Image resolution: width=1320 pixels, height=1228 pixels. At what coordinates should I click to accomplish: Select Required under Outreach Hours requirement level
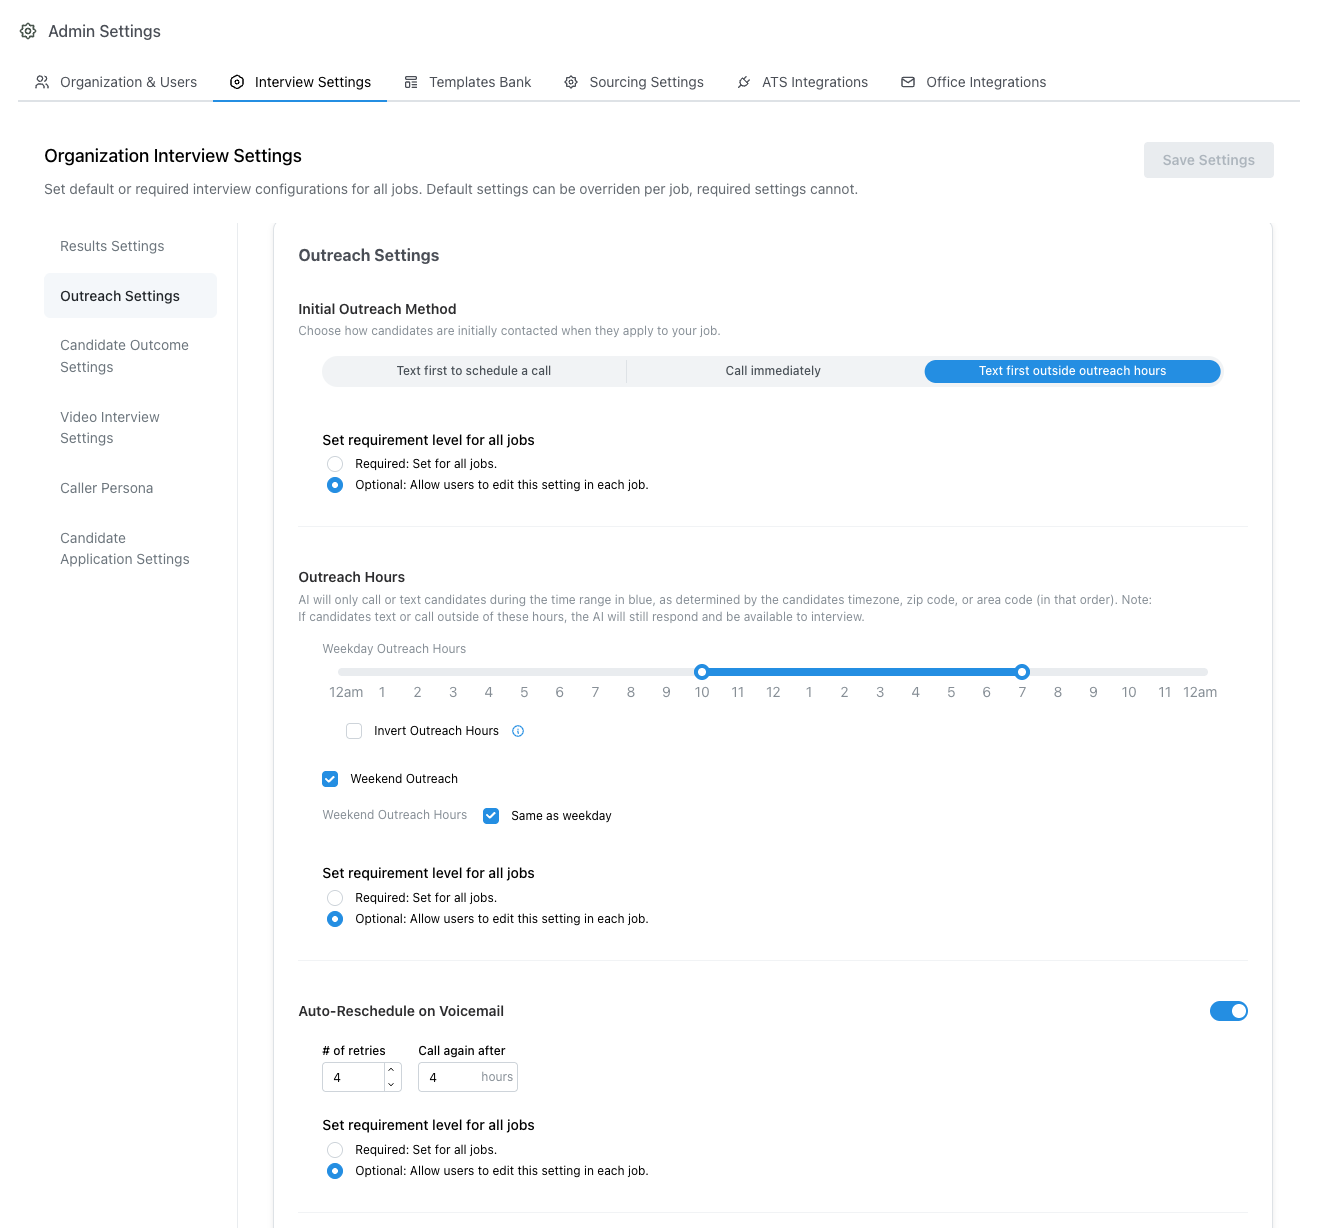[x=335, y=897]
